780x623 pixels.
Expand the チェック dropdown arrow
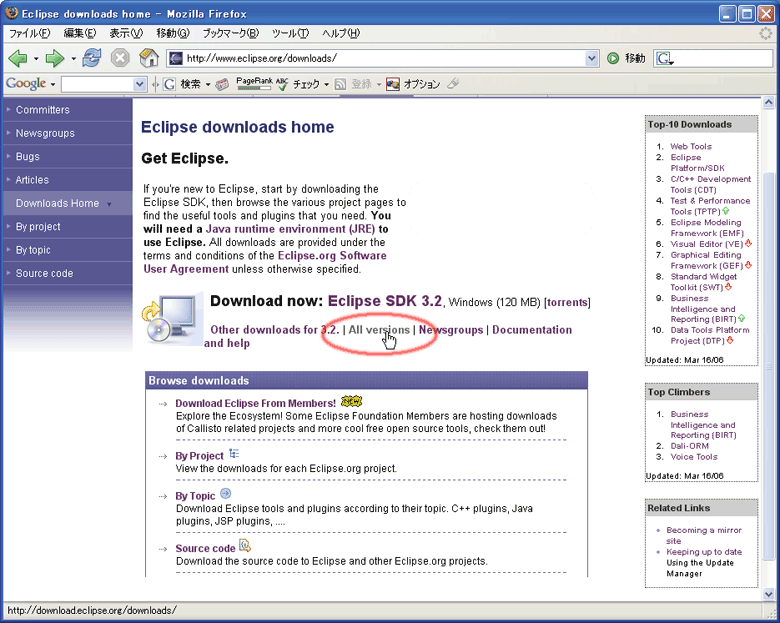pyautogui.click(x=326, y=84)
